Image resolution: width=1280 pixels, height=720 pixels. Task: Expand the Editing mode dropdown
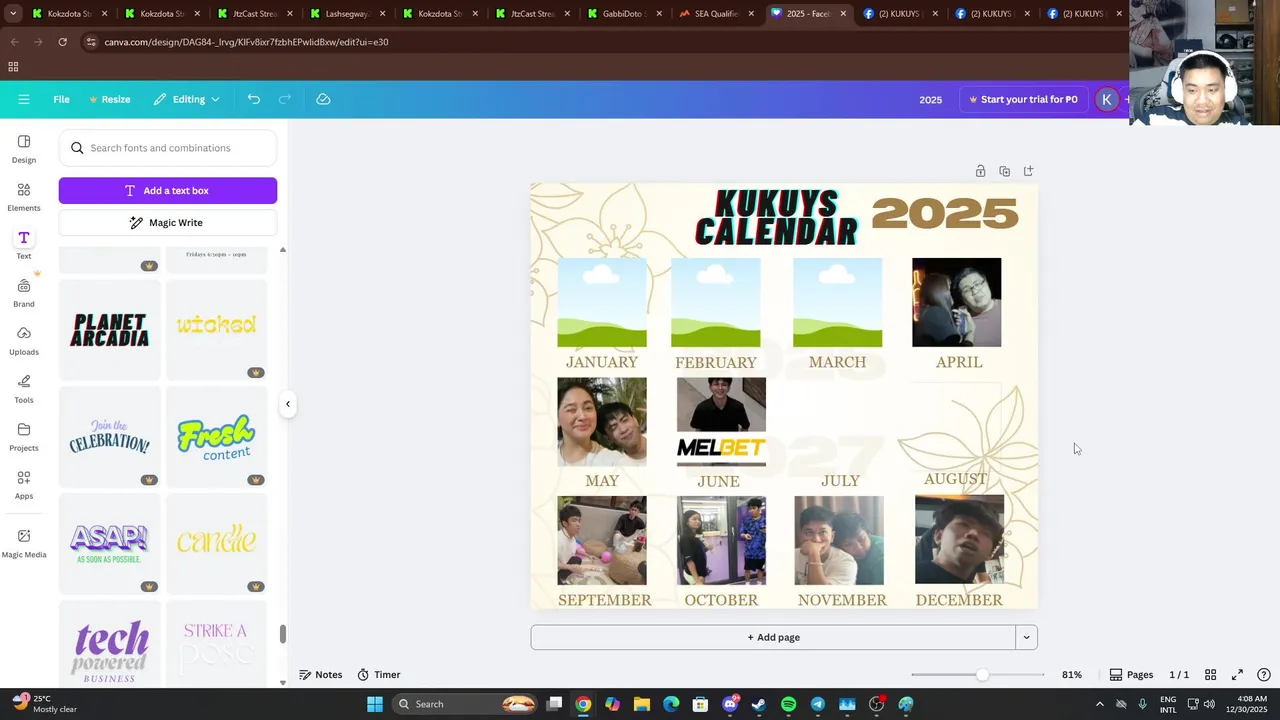[187, 99]
